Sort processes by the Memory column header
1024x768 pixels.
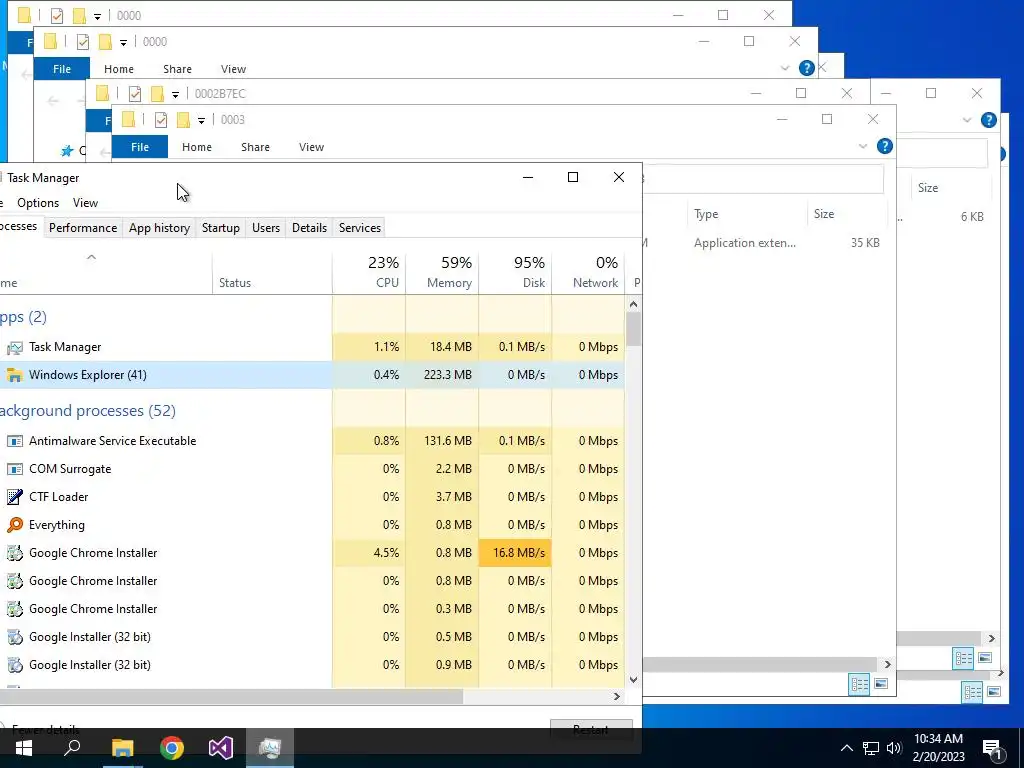coord(442,272)
